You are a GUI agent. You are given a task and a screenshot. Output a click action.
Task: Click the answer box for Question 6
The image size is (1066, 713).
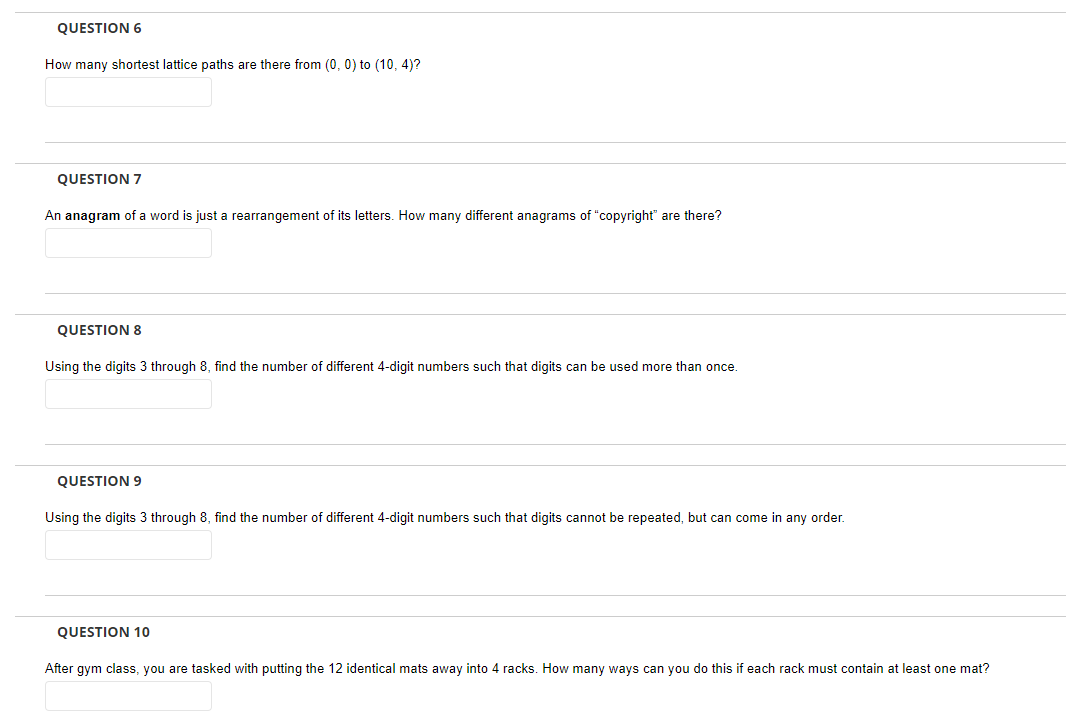pyautogui.click(x=128, y=92)
